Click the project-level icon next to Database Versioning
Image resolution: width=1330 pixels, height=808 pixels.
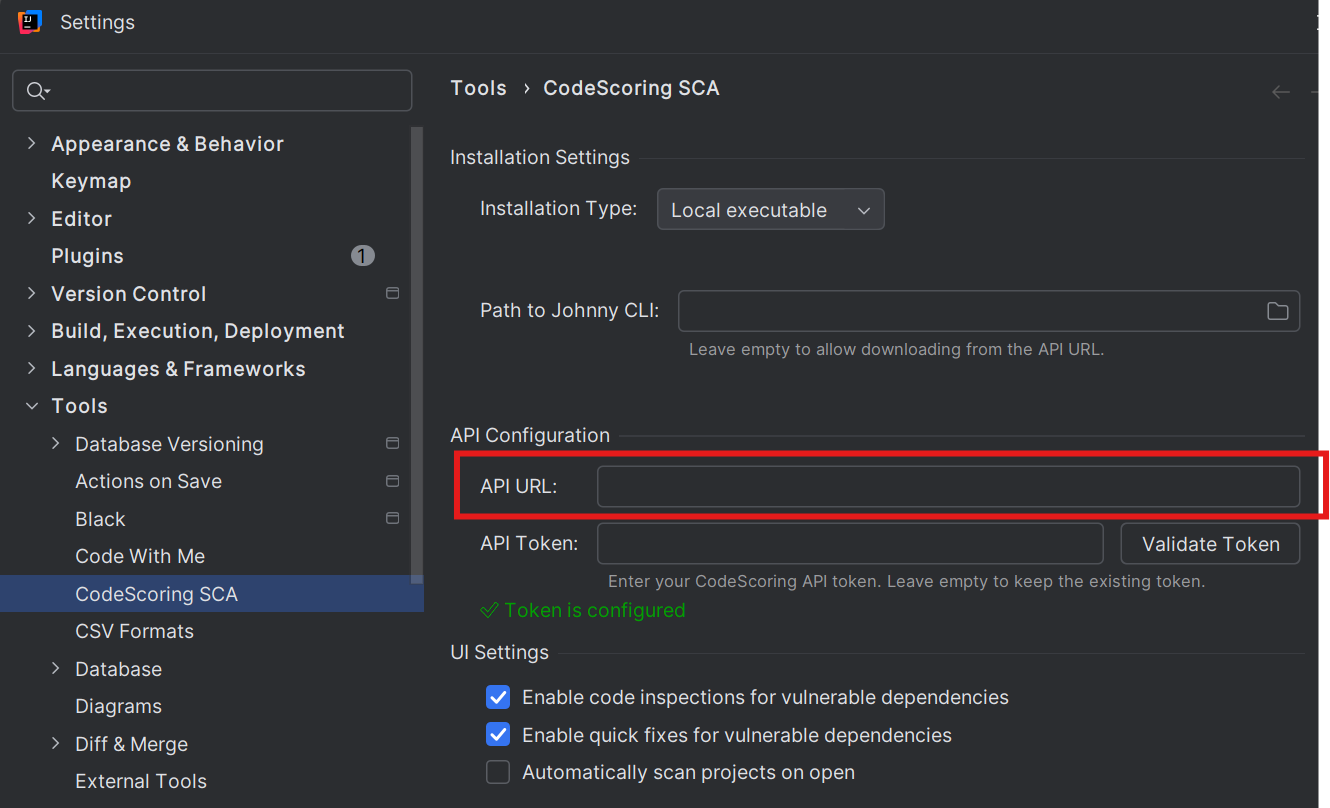pos(392,444)
